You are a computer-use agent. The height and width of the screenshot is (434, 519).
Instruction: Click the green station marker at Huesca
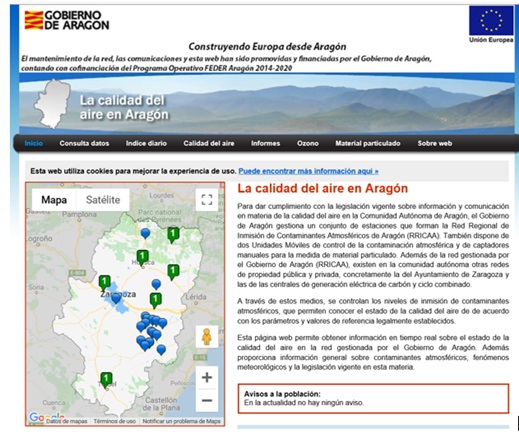[x=142, y=258]
